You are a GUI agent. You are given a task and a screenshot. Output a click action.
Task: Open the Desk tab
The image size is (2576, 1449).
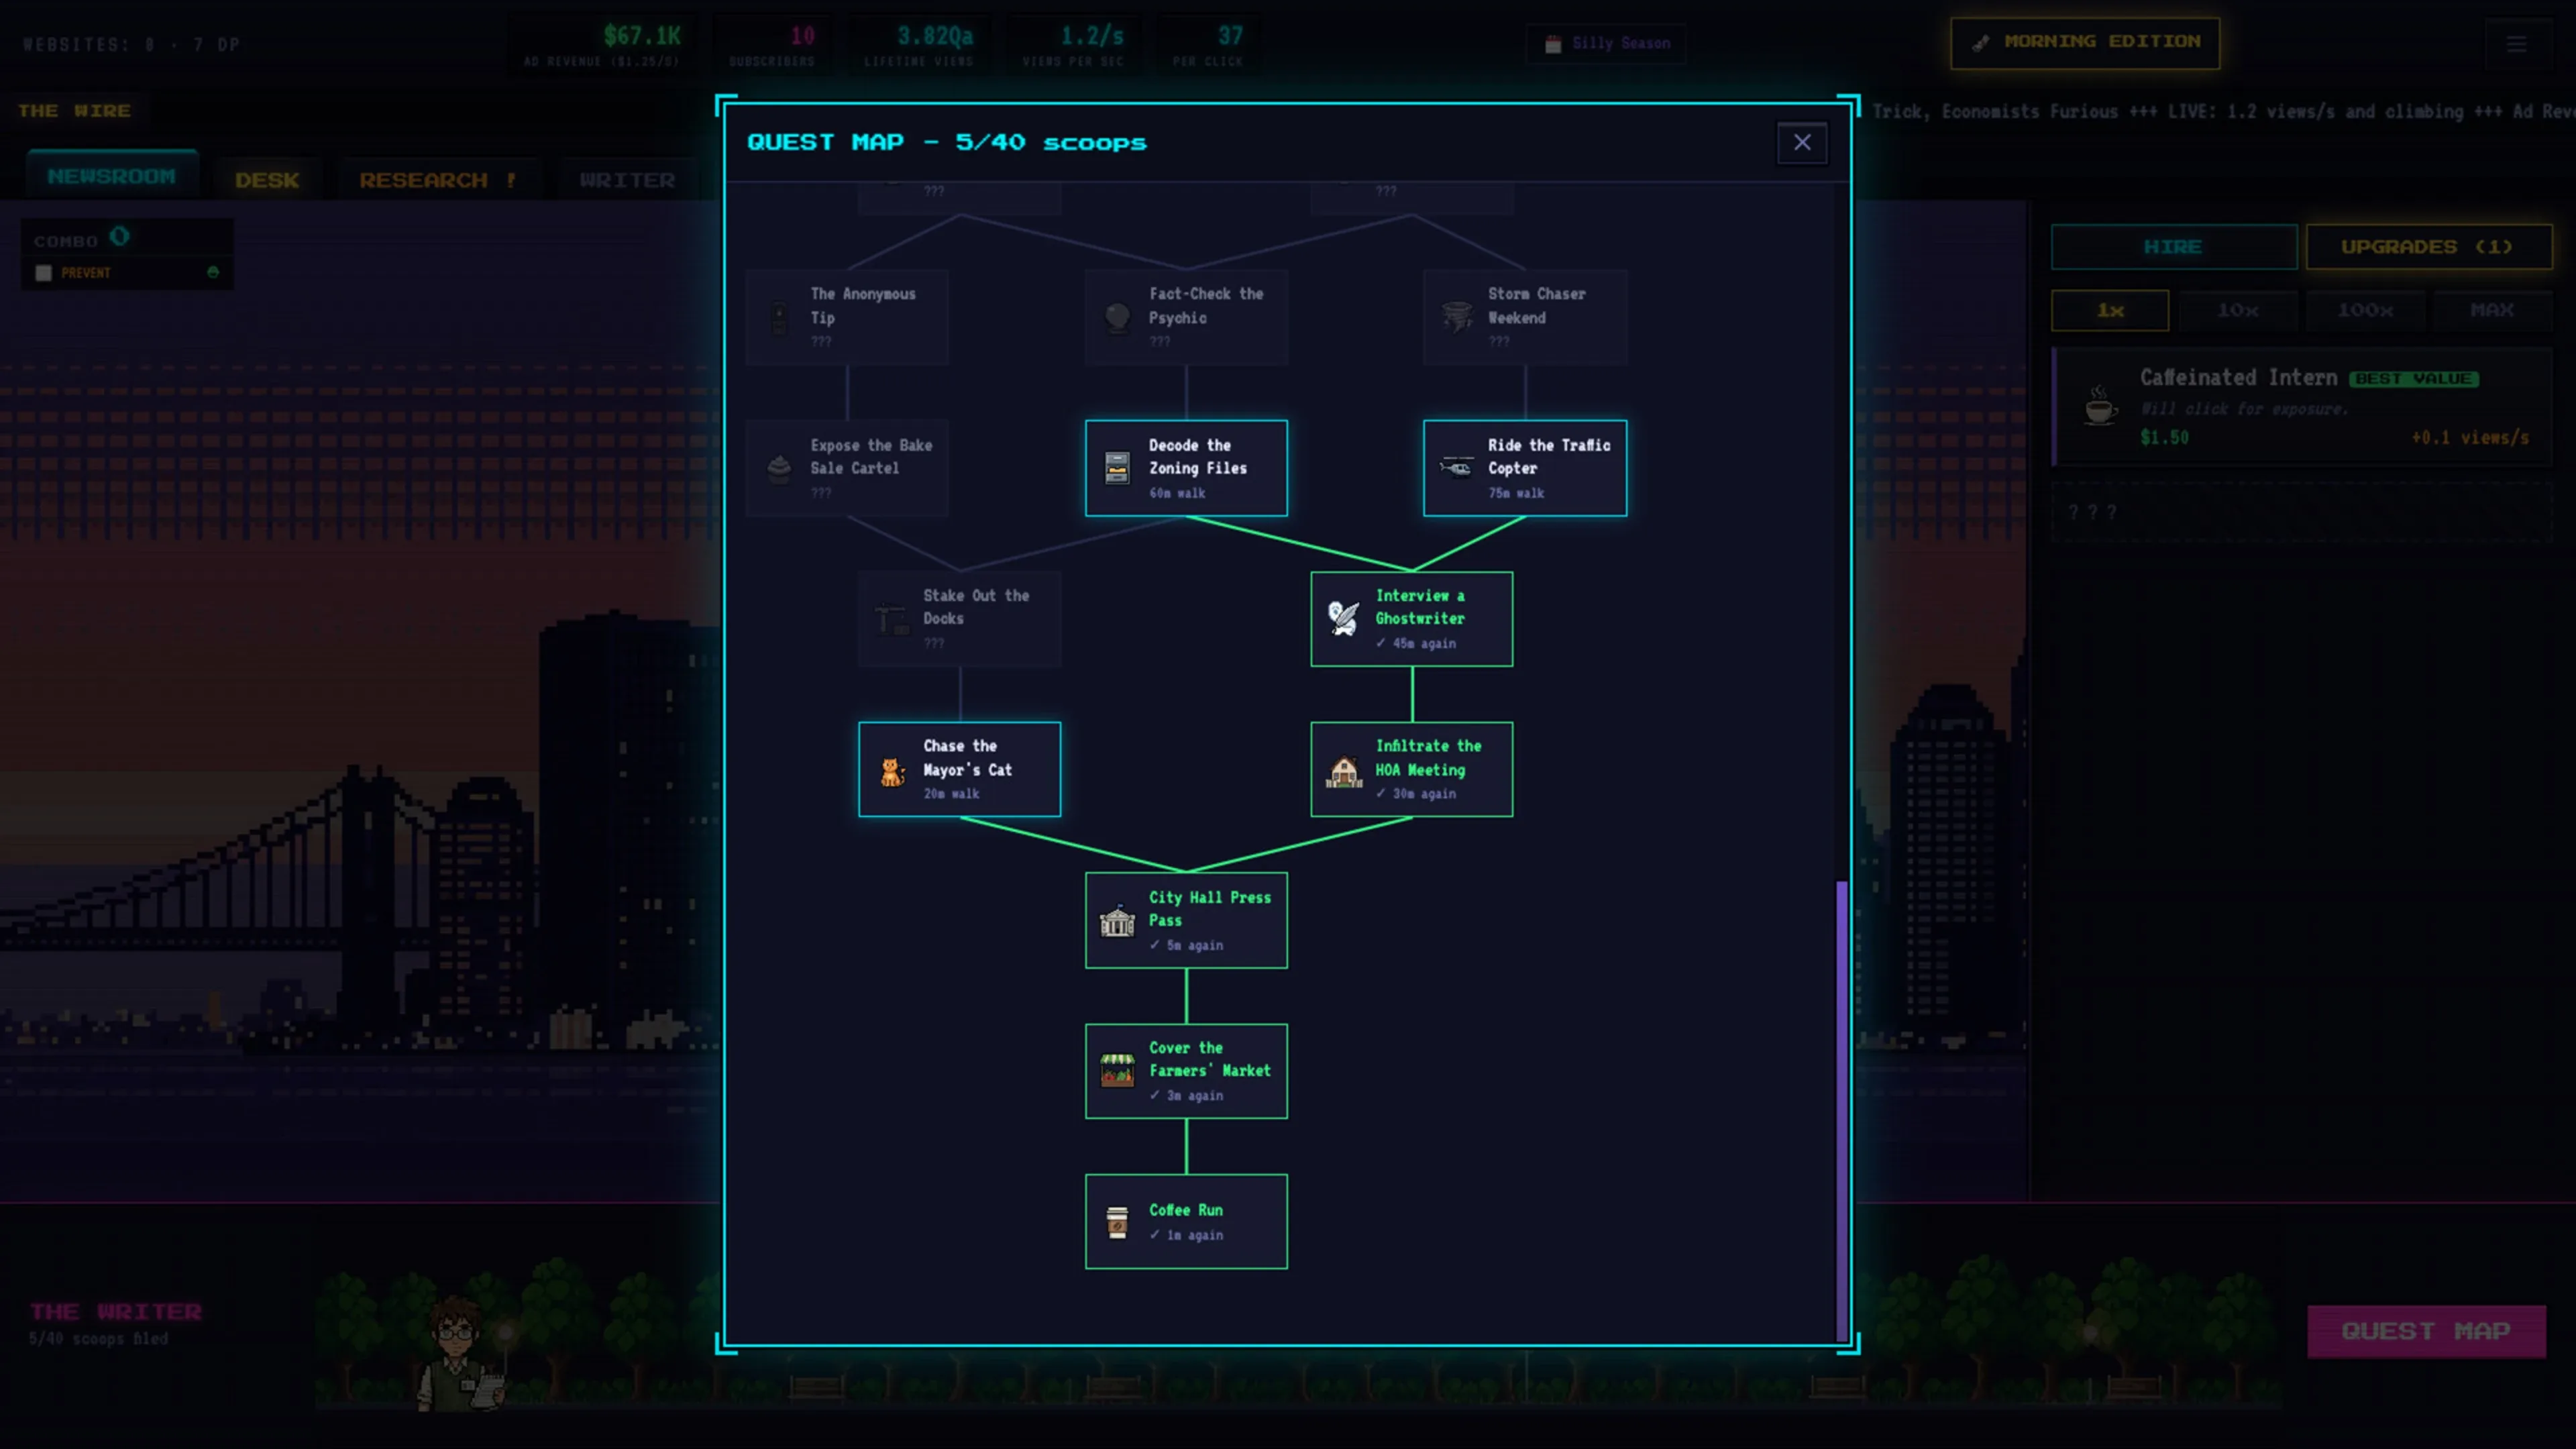(267, 180)
